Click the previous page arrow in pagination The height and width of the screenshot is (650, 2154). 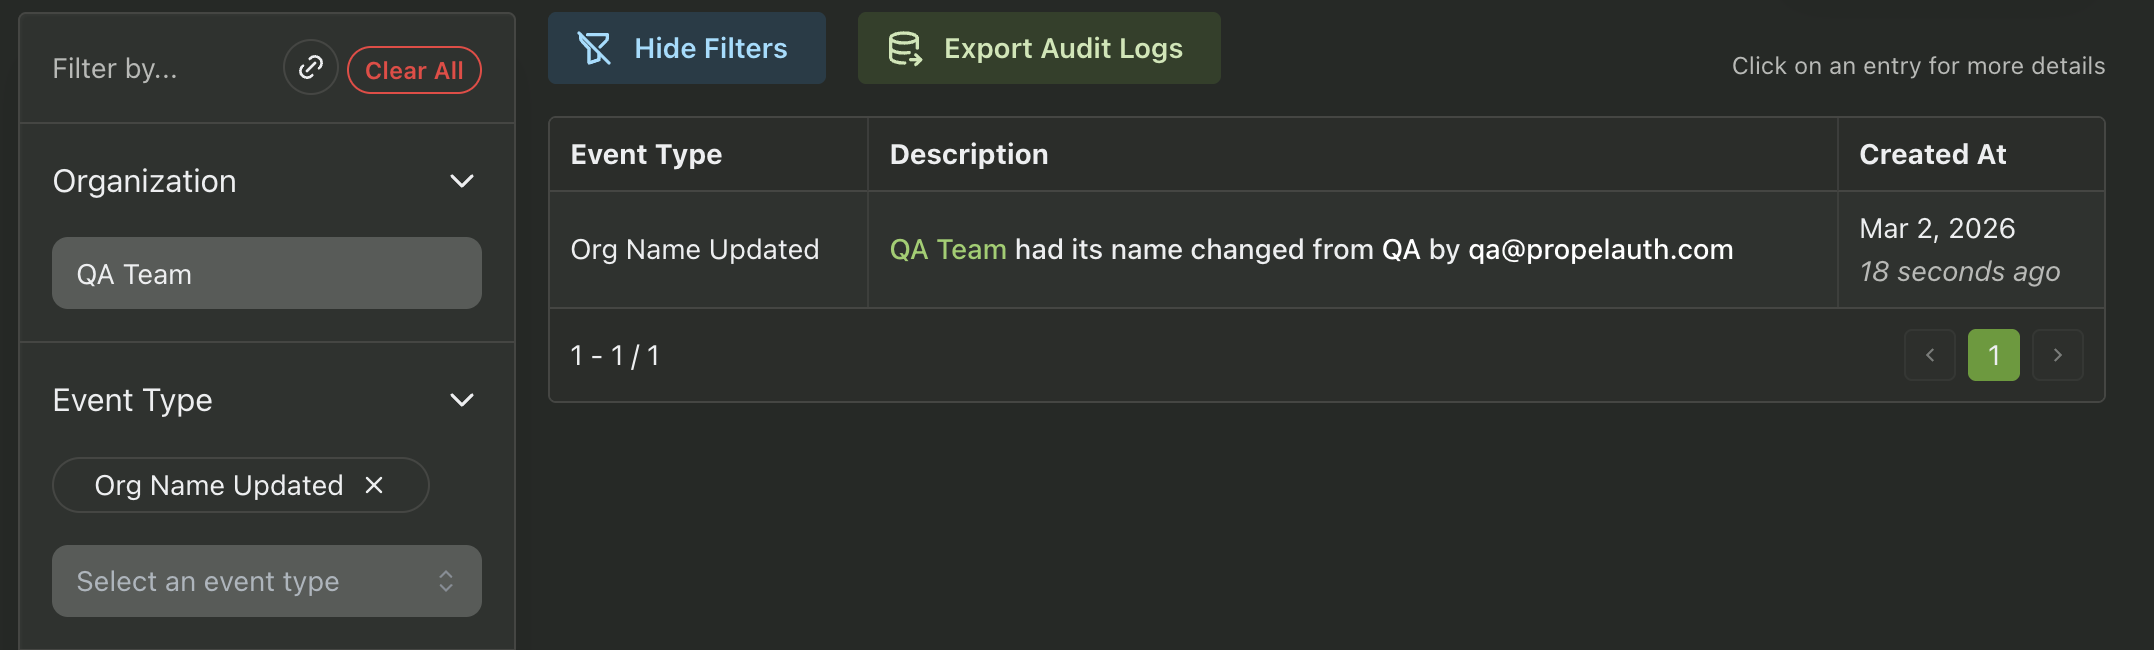[x=1929, y=355]
